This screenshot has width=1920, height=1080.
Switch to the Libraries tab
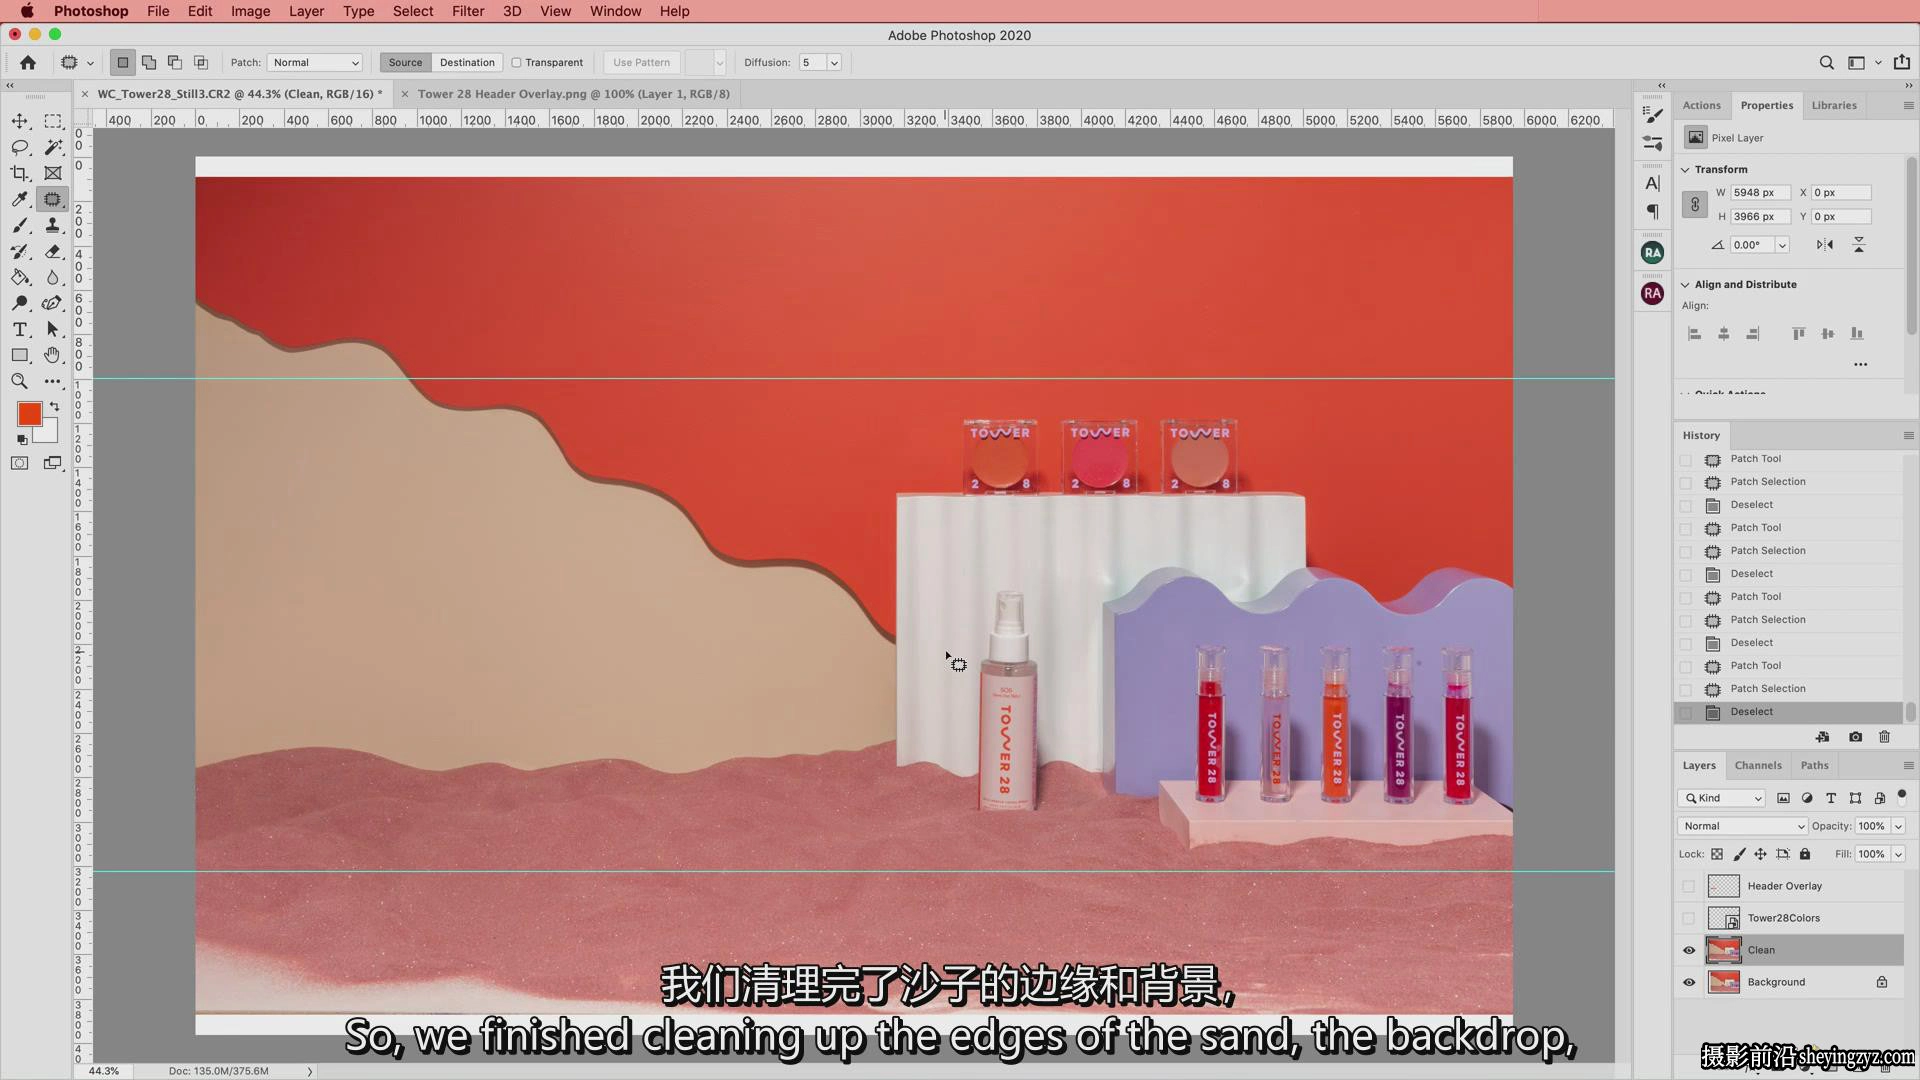click(x=1834, y=105)
